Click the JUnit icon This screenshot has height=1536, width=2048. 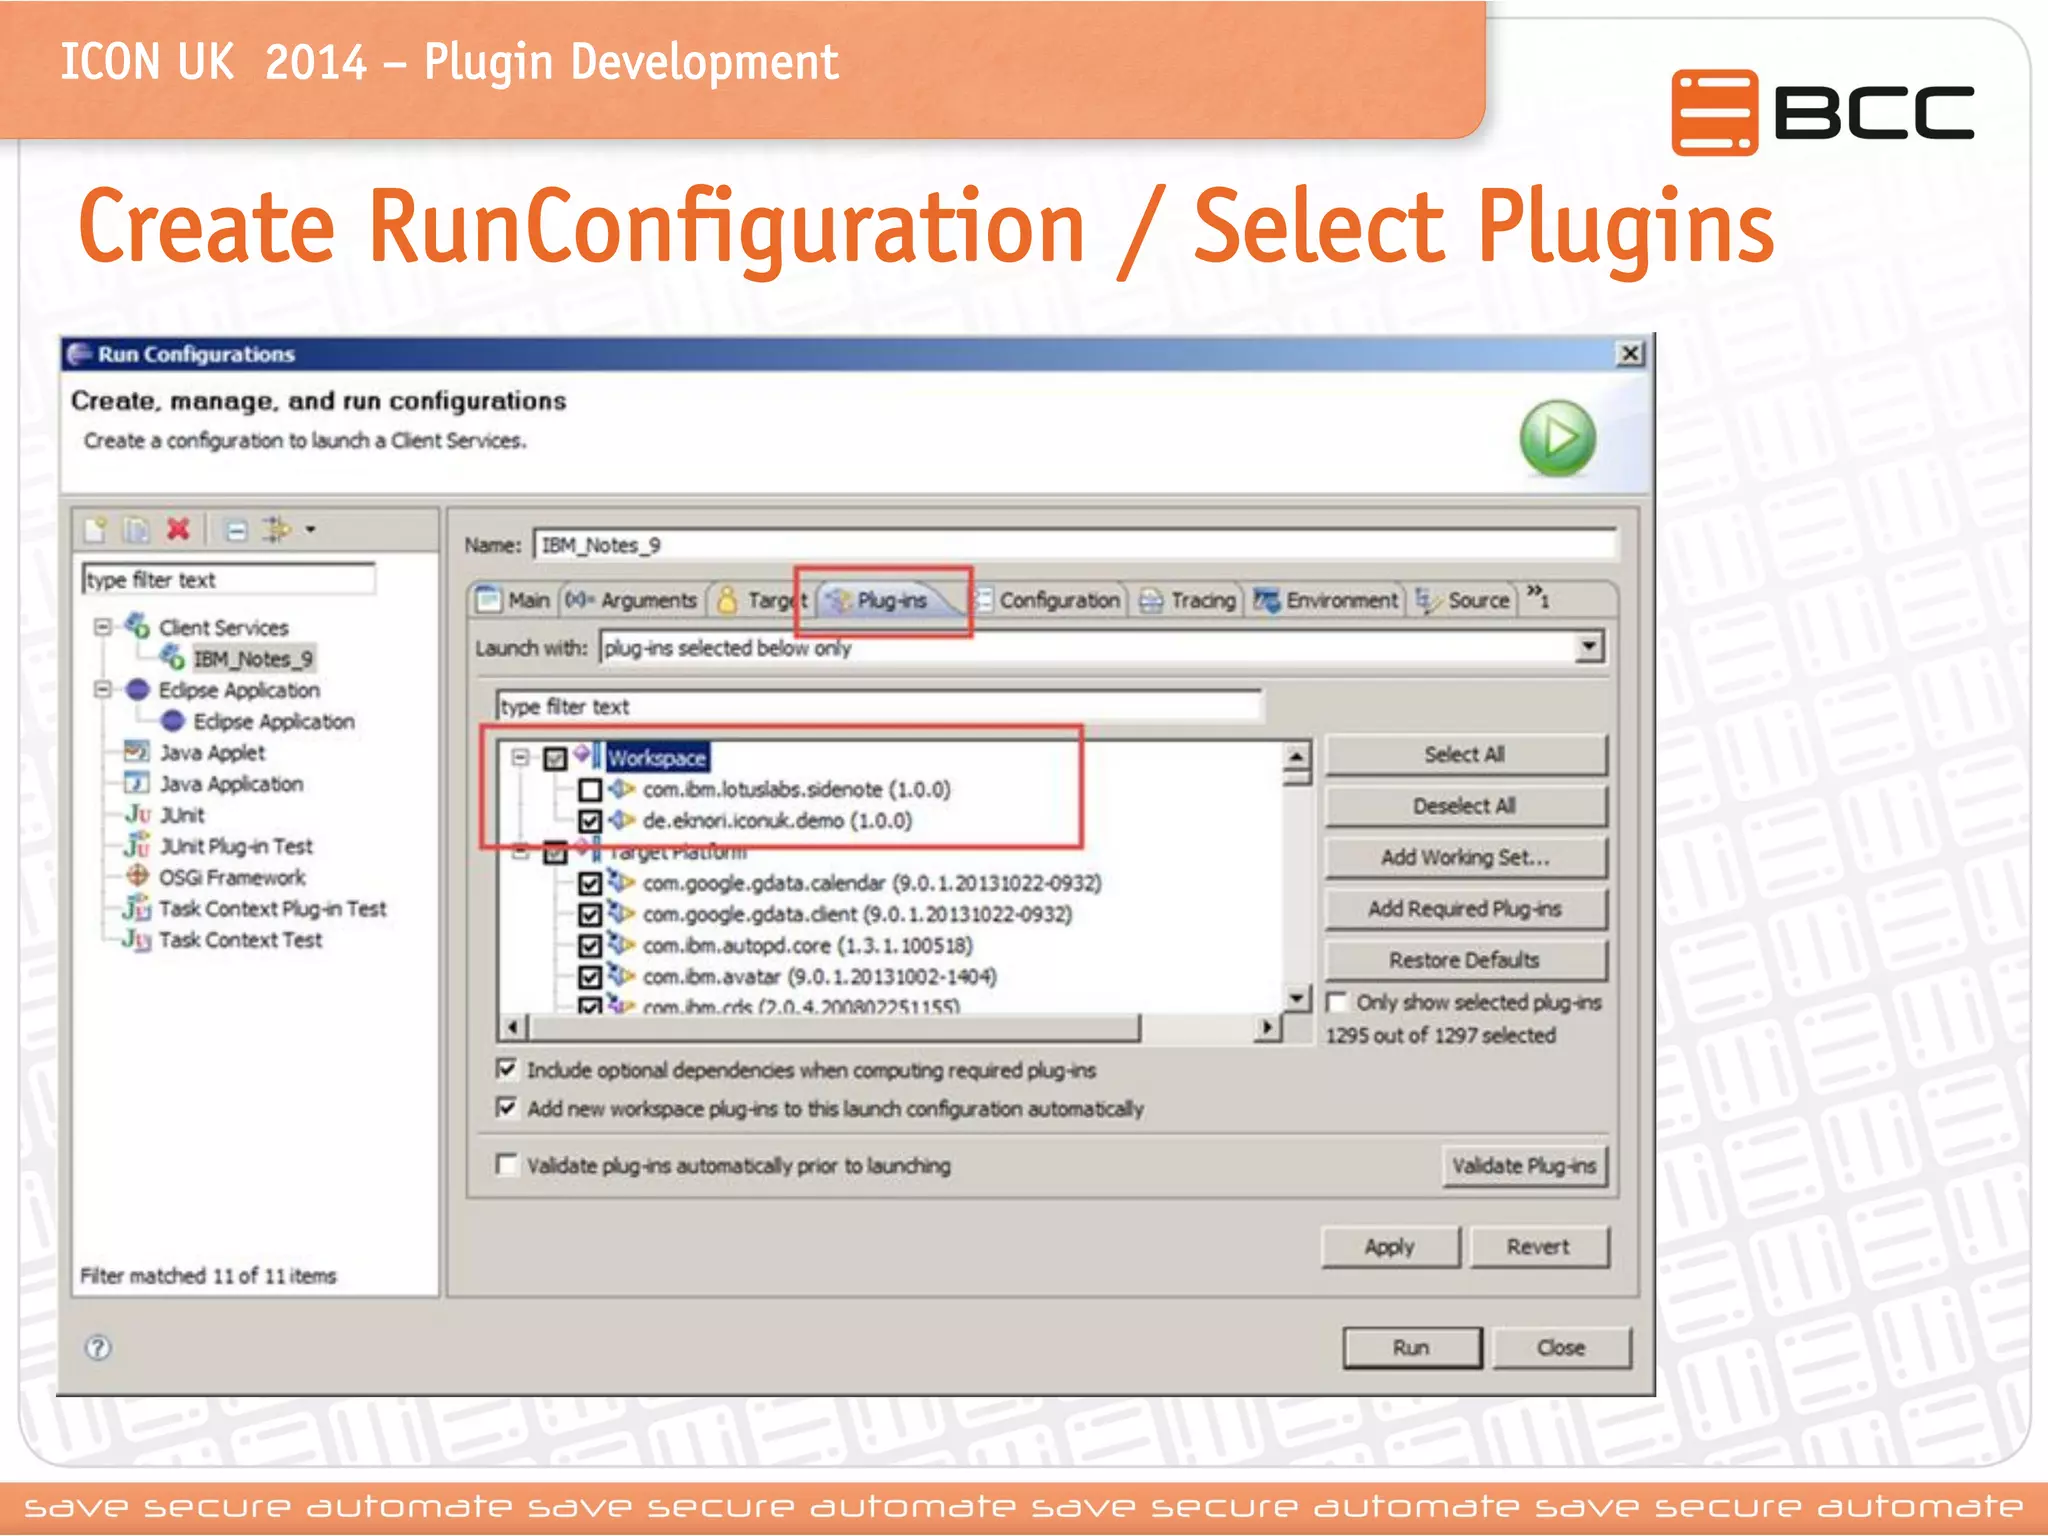tap(137, 814)
